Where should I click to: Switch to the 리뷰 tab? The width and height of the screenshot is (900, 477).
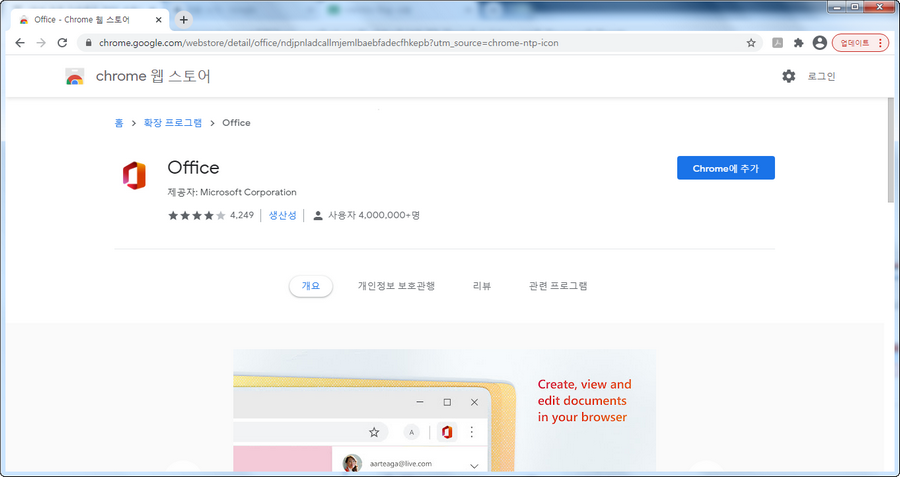[x=482, y=286]
